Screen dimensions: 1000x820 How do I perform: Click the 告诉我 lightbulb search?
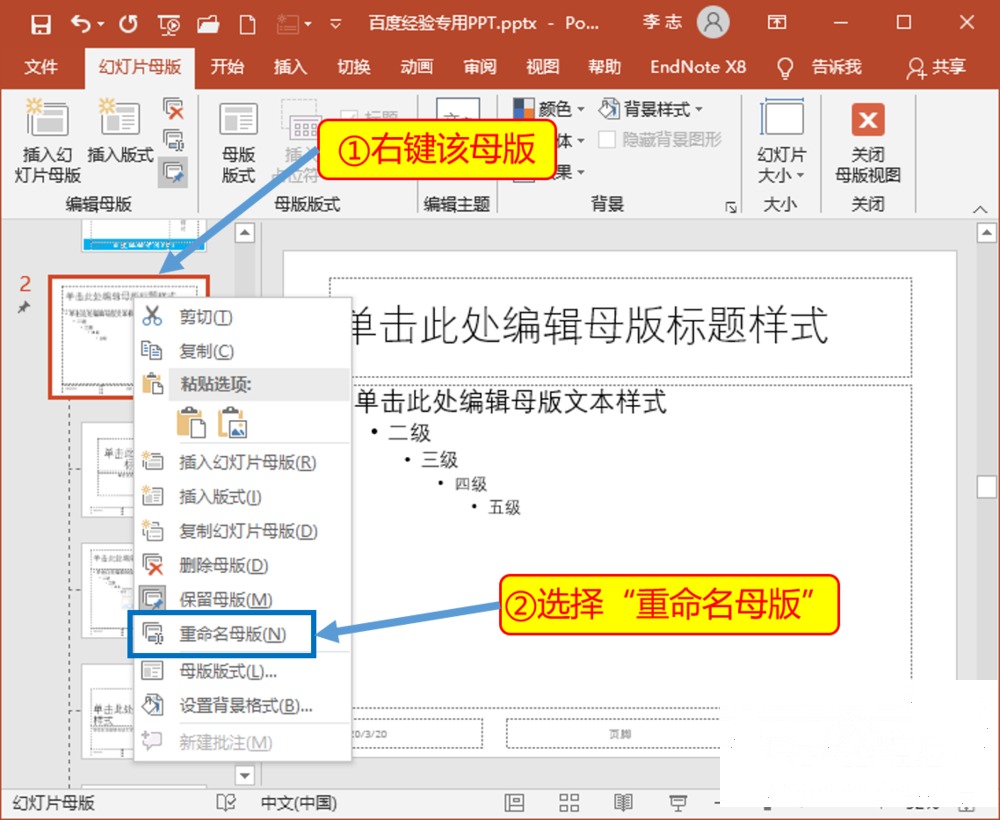coord(819,67)
